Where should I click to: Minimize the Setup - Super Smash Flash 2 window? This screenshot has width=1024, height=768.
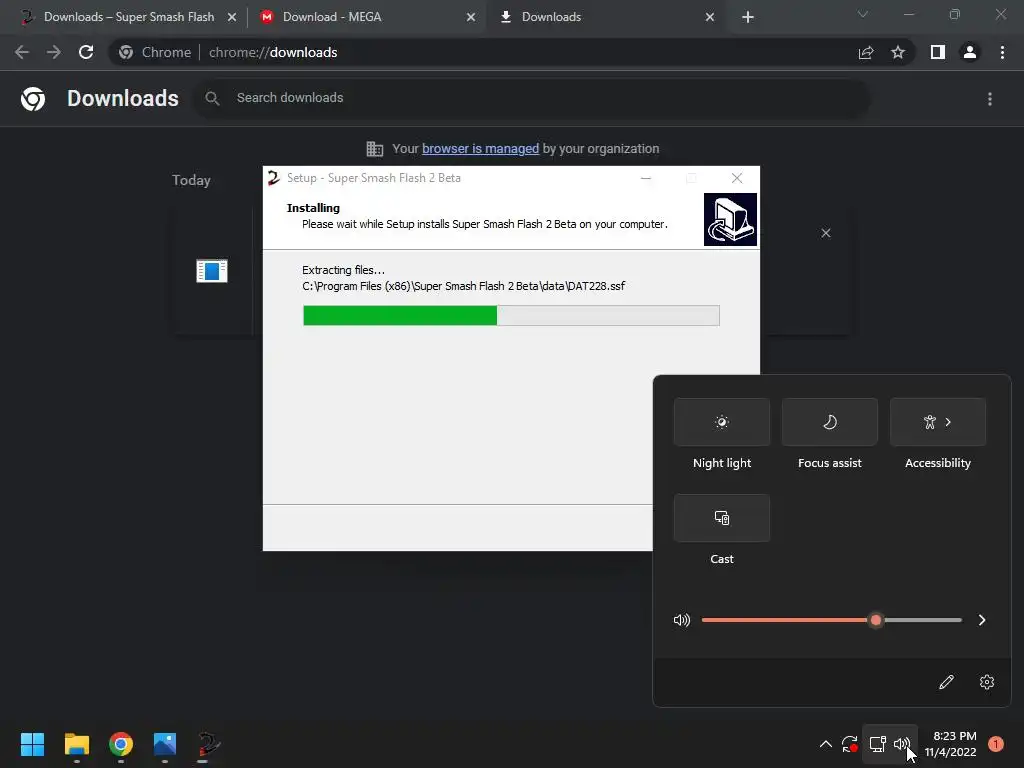click(x=646, y=178)
